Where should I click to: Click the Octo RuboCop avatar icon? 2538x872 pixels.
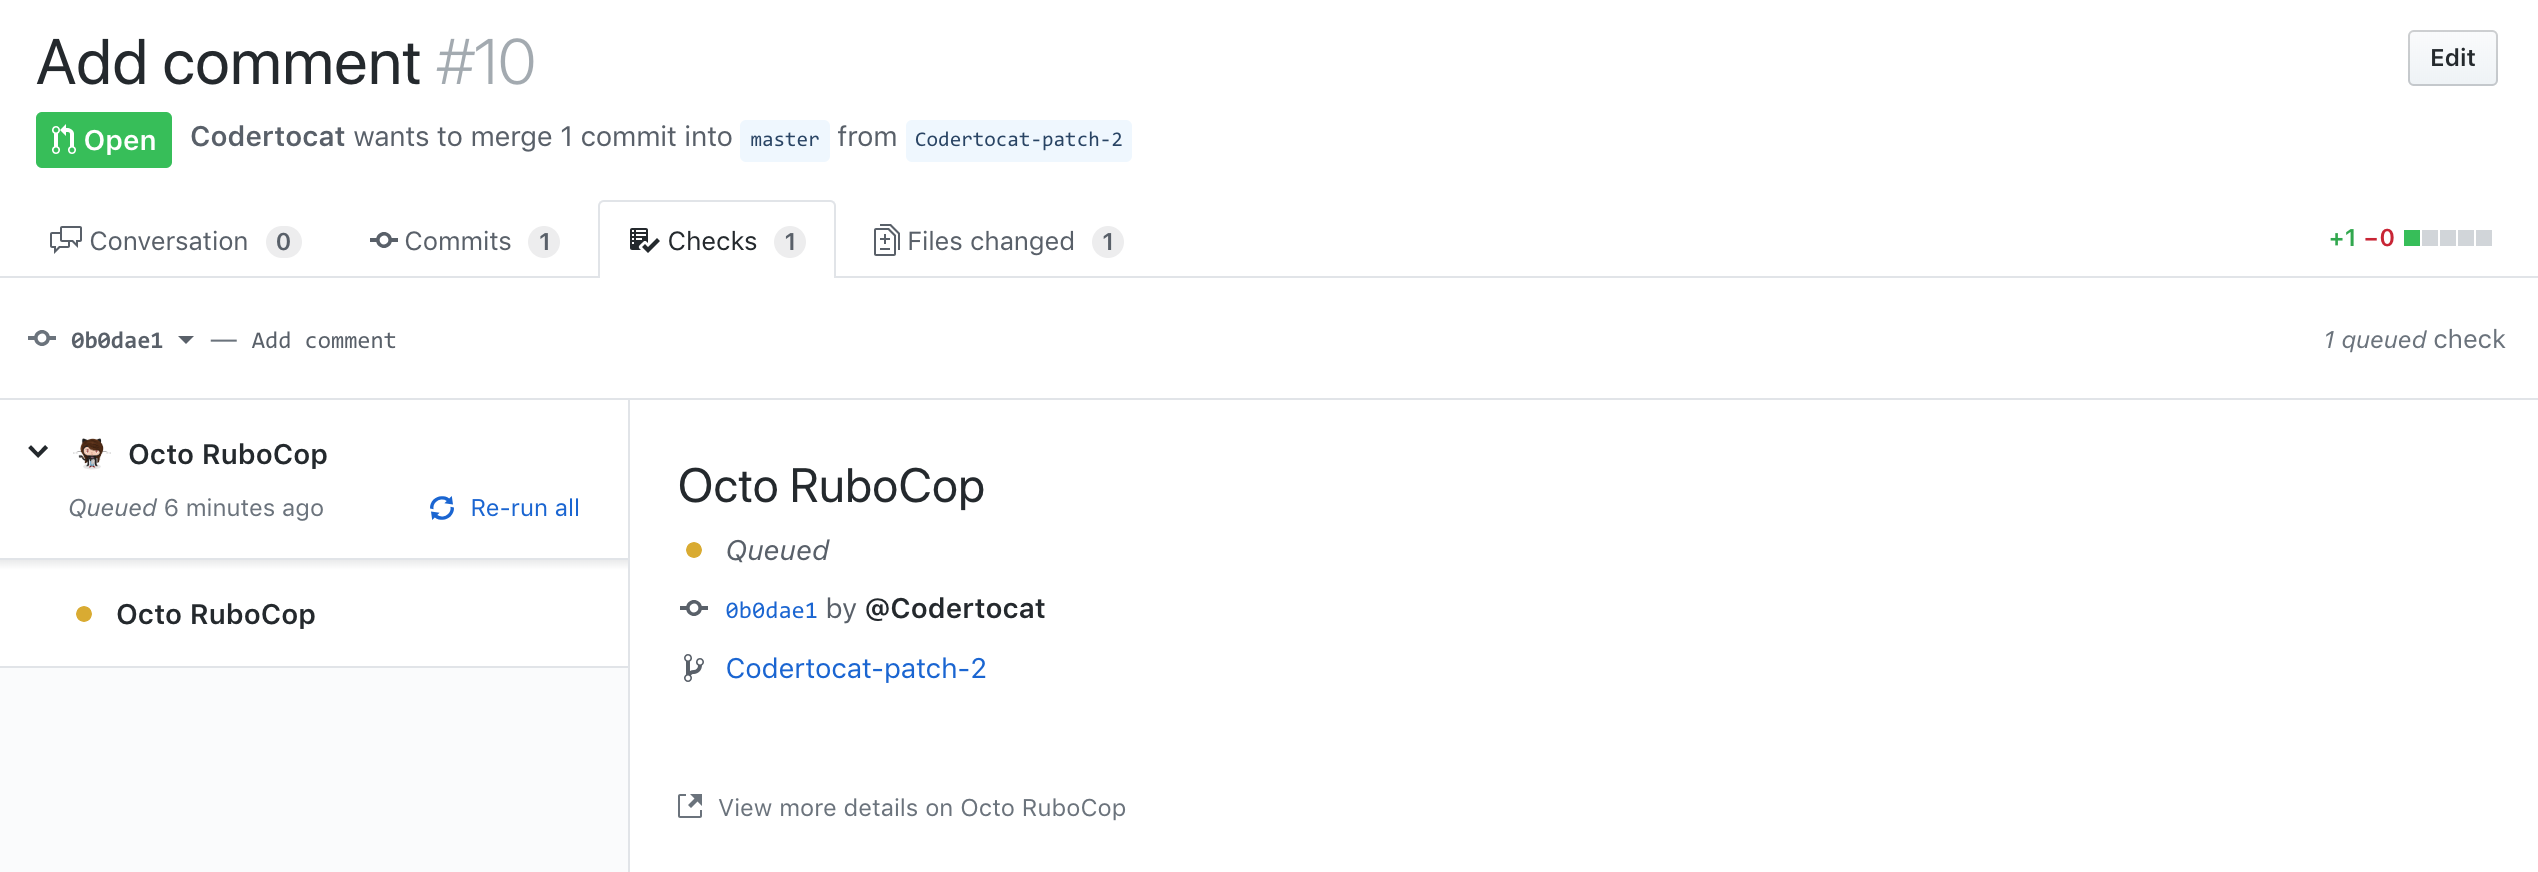click(x=91, y=453)
